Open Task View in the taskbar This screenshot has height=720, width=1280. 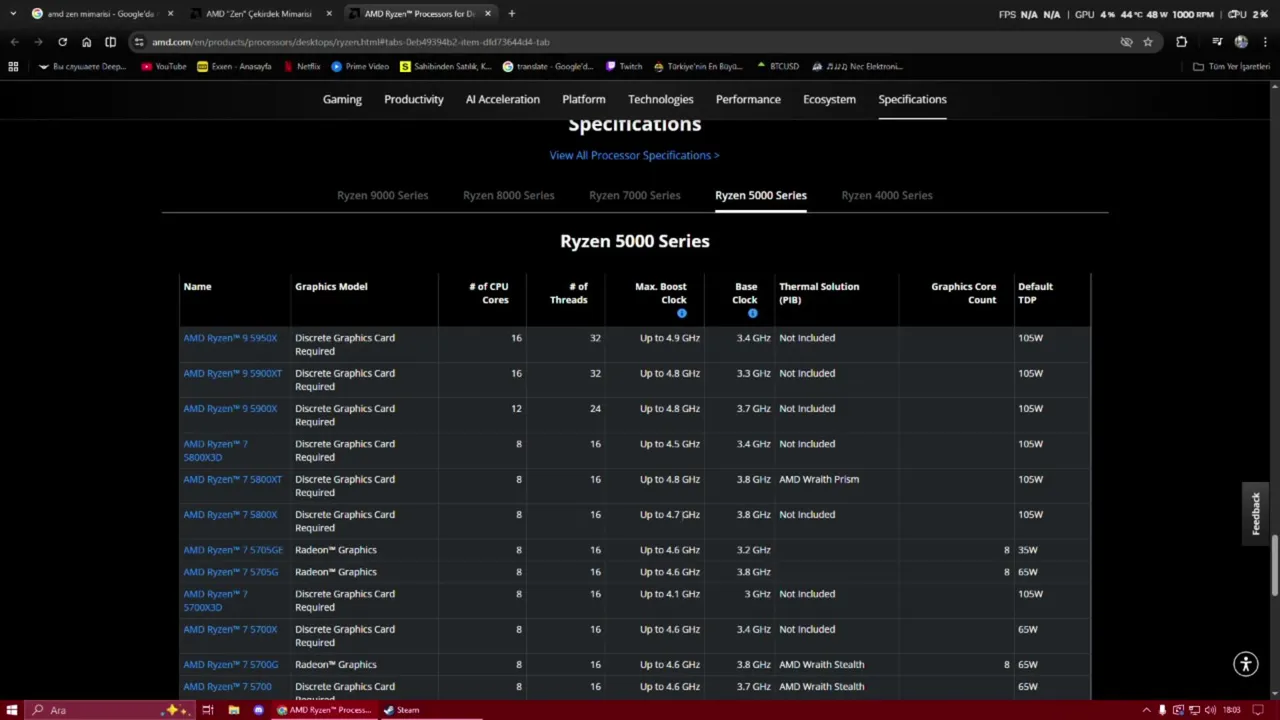(208, 710)
